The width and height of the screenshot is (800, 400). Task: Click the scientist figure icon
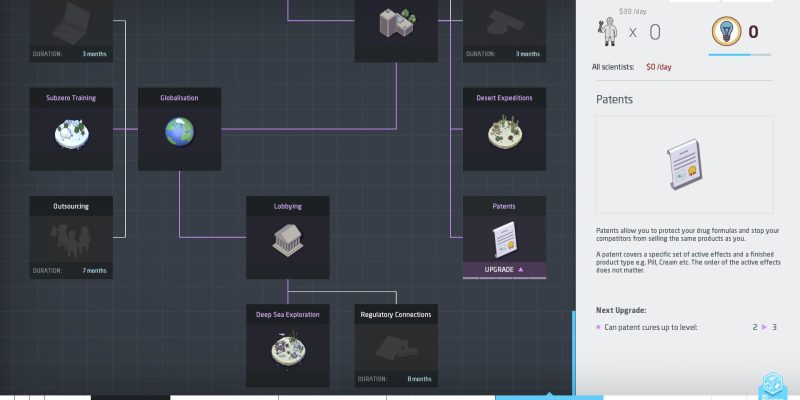[x=606, y=30]
